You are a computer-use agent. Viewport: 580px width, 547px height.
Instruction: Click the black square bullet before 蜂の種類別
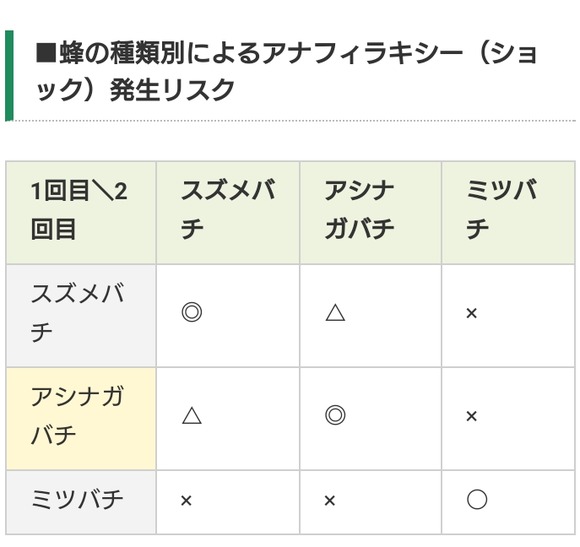tap(46, 53)
